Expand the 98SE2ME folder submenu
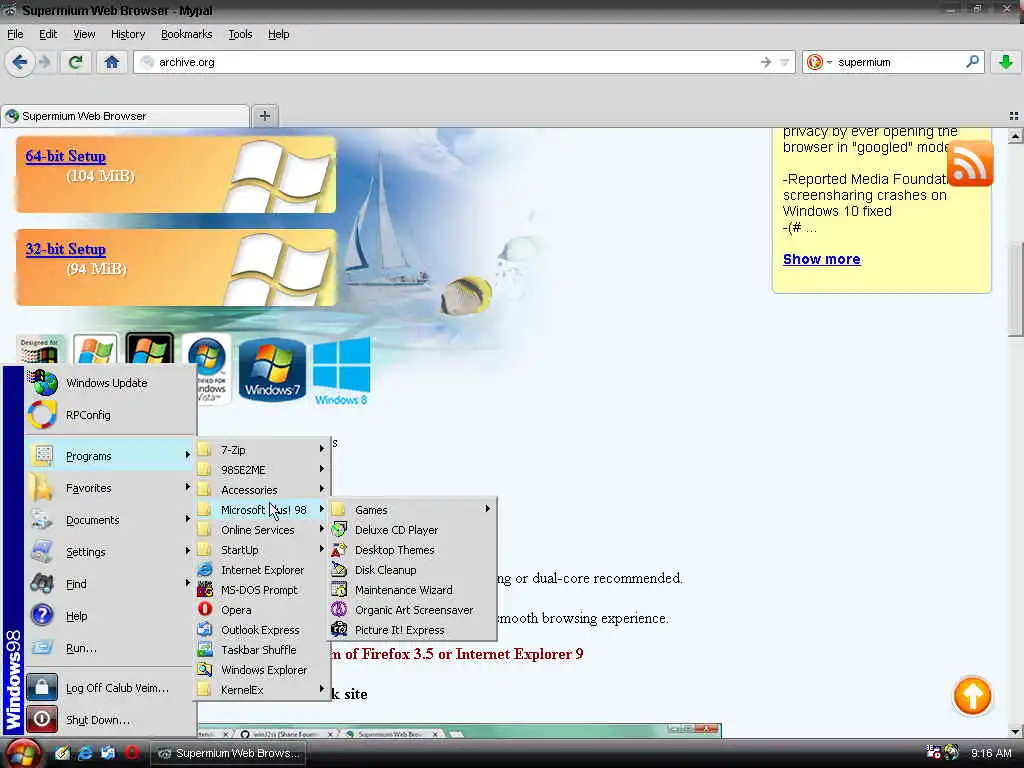The width and height of the screenshot is (1024, 768). 262,470
